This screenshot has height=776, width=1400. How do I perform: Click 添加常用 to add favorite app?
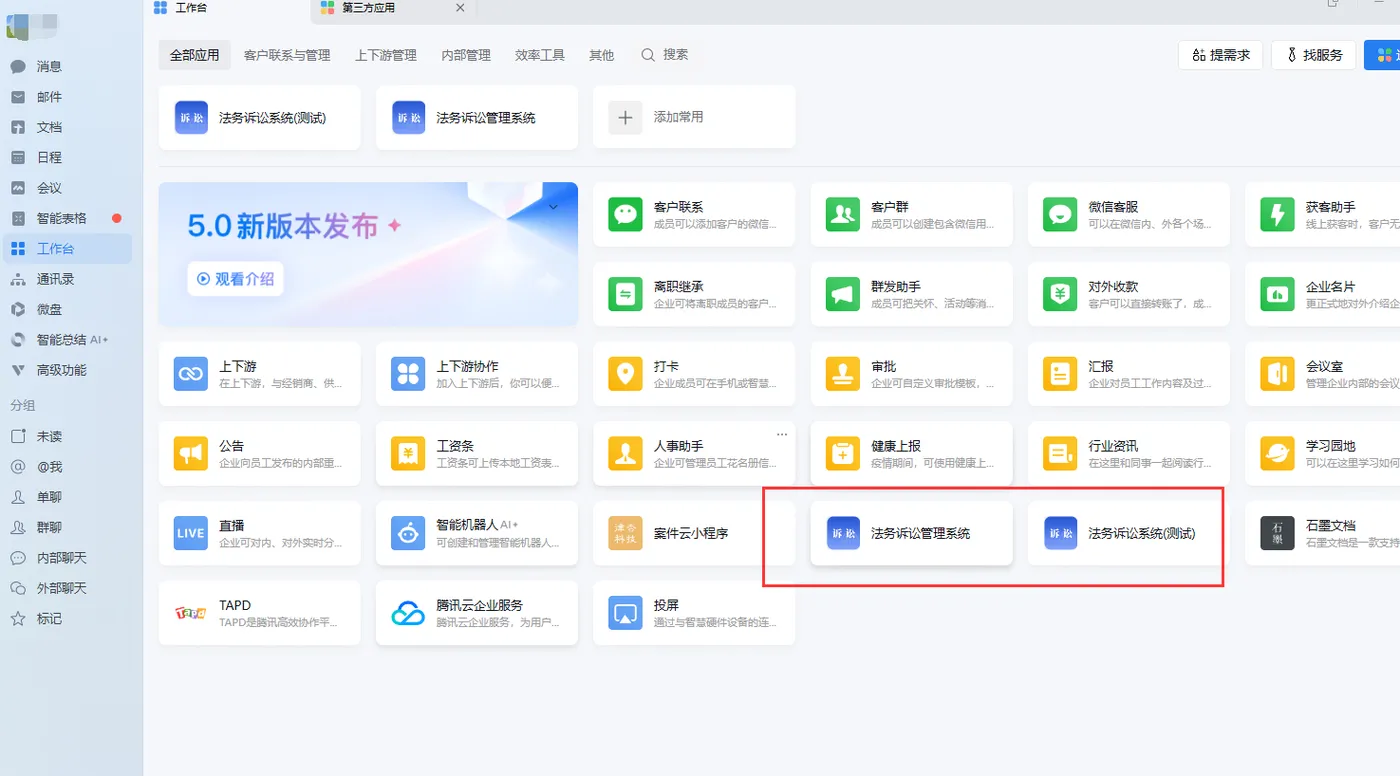click(x=694, y=117)
